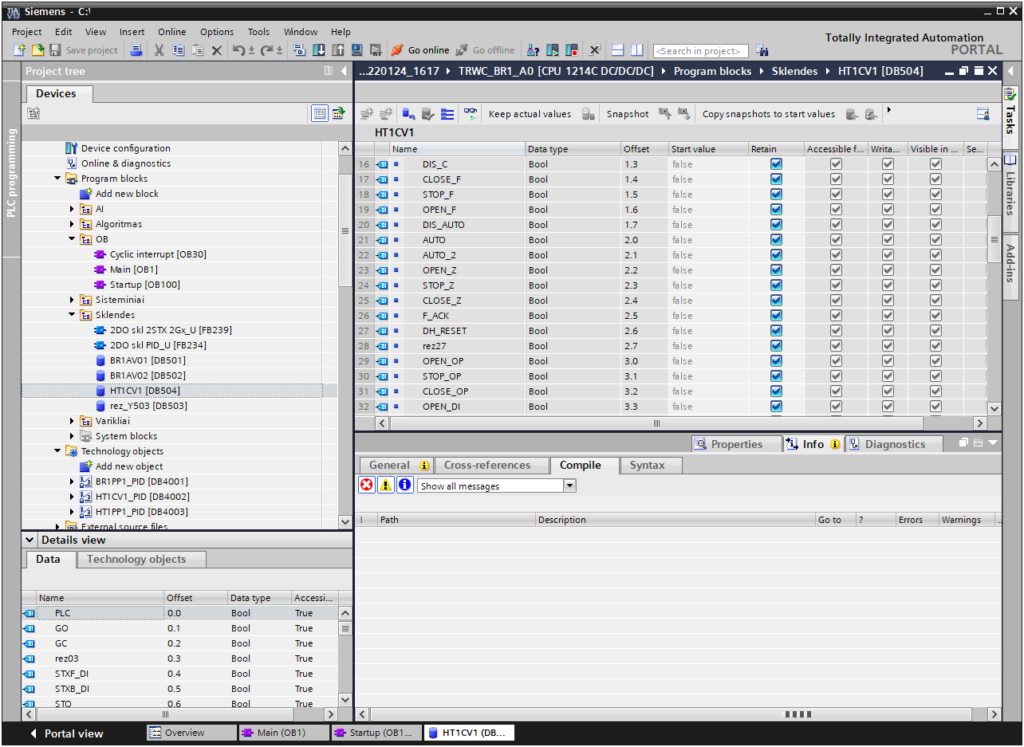Click the Upload from device icon

338,50
